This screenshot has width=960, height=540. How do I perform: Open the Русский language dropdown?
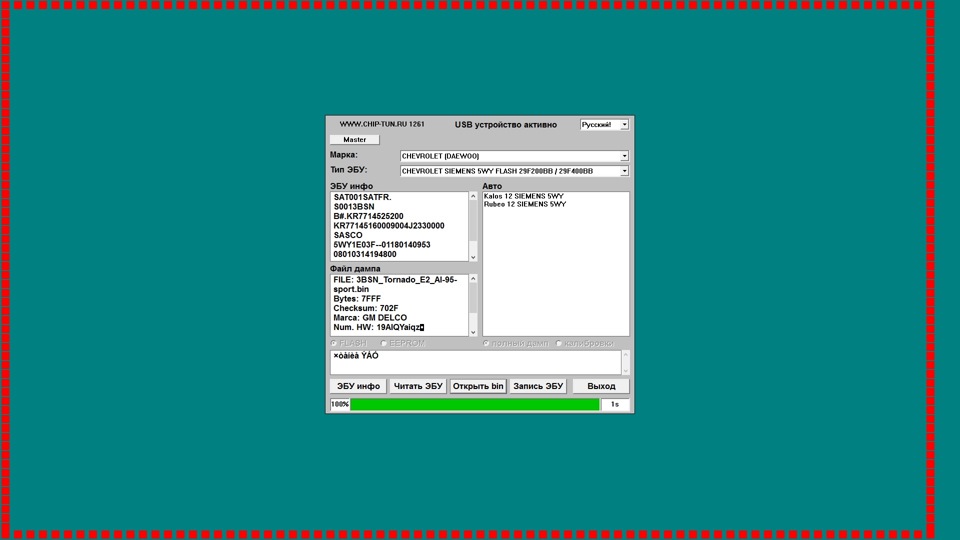(624, 125)
